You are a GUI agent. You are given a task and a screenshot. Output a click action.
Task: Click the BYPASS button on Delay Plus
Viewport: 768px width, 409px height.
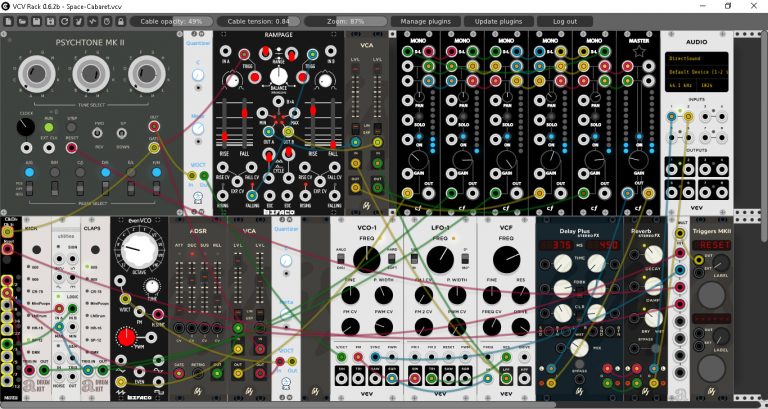(579, 364)
